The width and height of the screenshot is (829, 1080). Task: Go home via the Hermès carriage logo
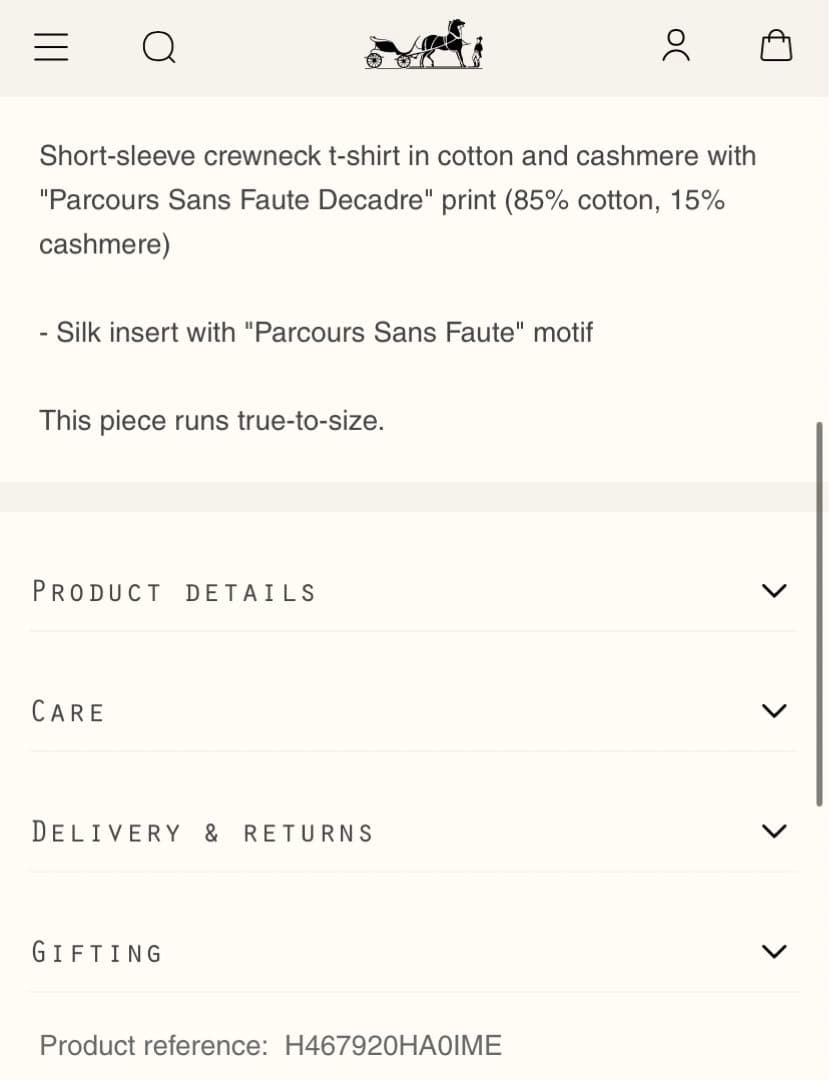(424, 45)
